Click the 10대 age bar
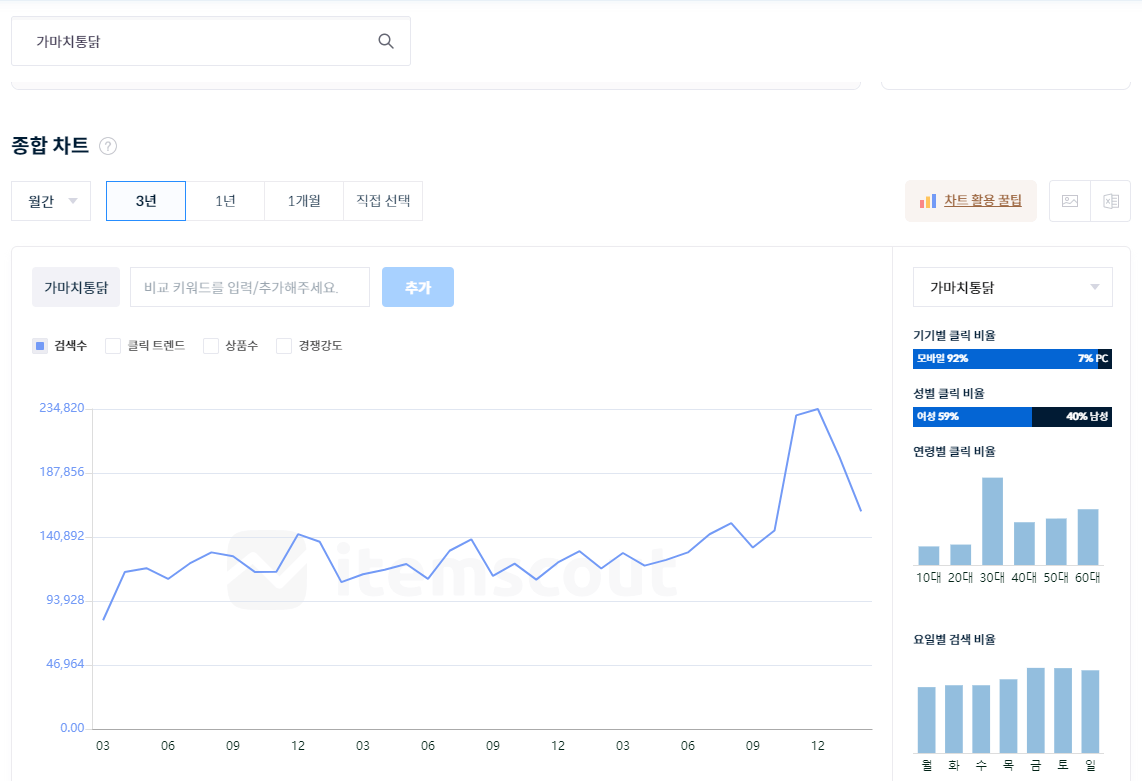This screenshot has height=781, width=1142. coord(929,556)
